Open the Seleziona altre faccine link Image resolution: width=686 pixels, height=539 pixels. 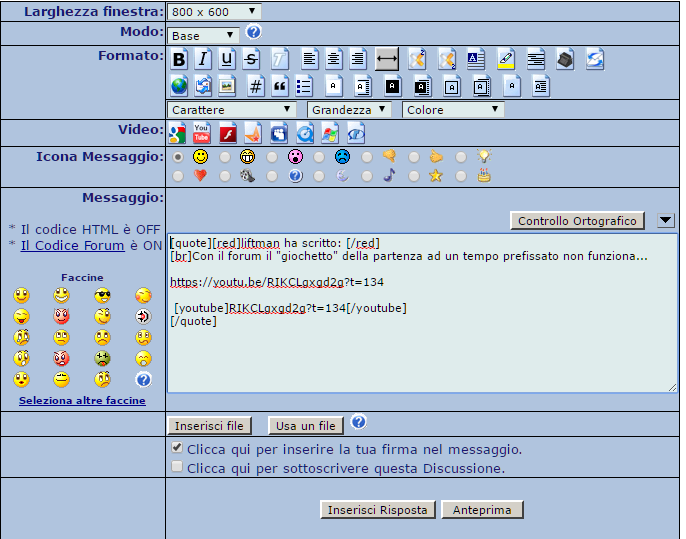click(82, 400)
